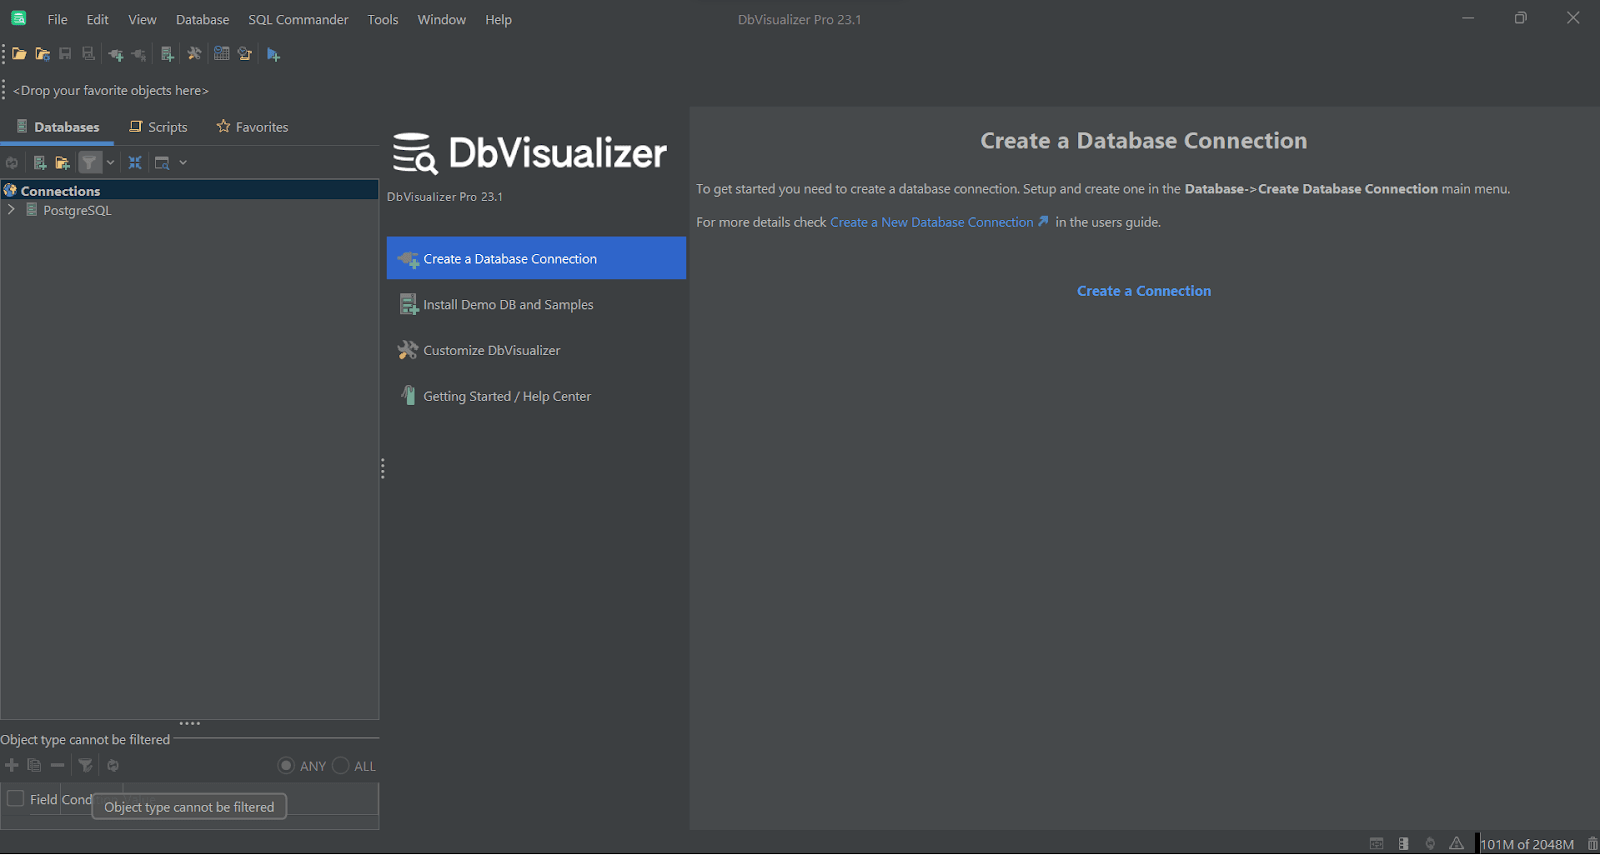Screen dimensions: 1600x855
Task: Click the create folder icon in Databases toolbar
Action: tap(62, 163)
